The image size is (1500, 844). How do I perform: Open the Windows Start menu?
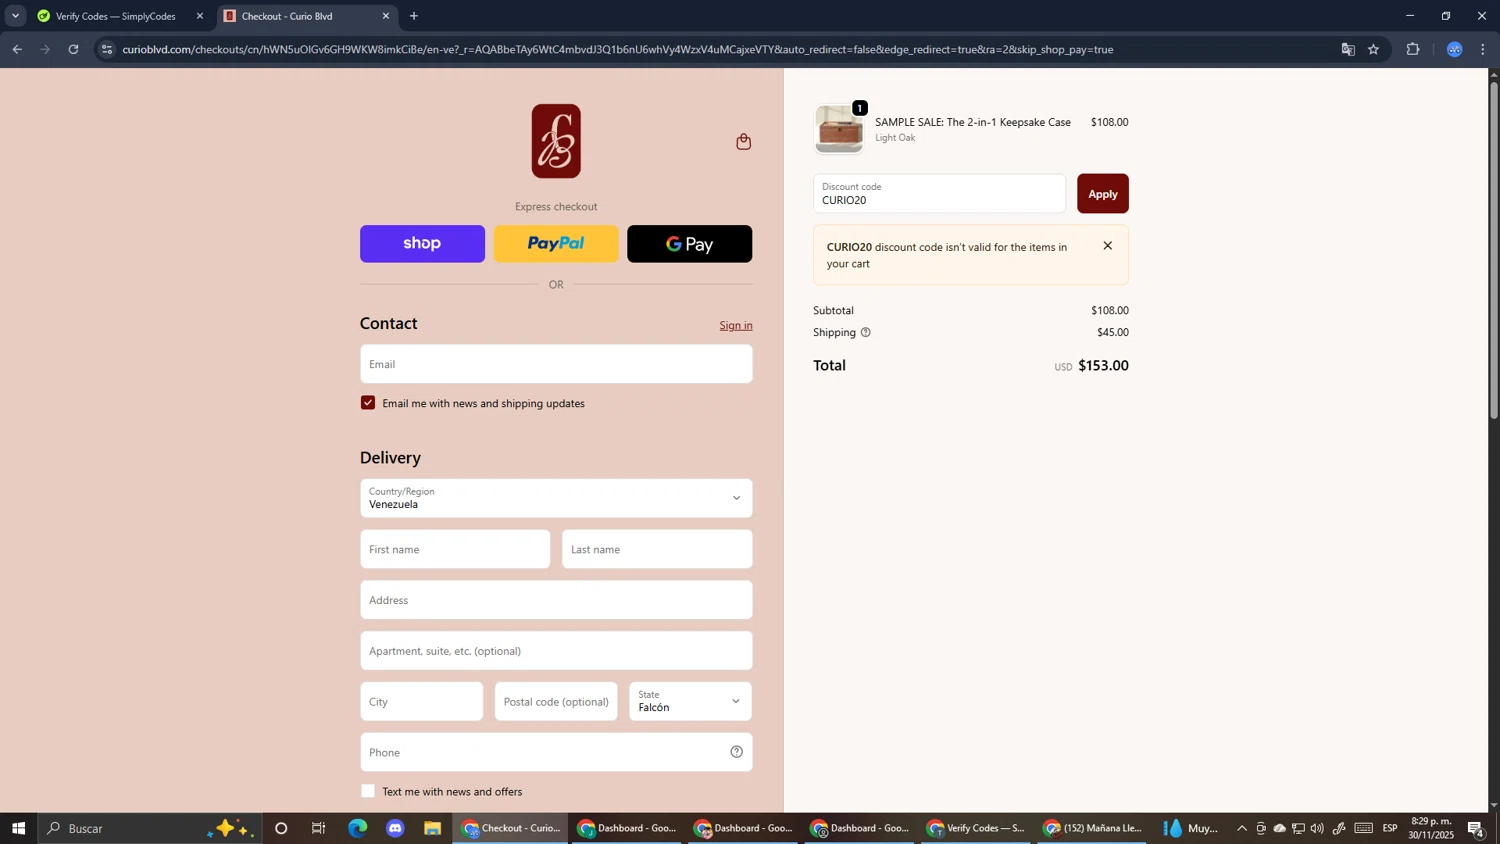tap(18, 828)
